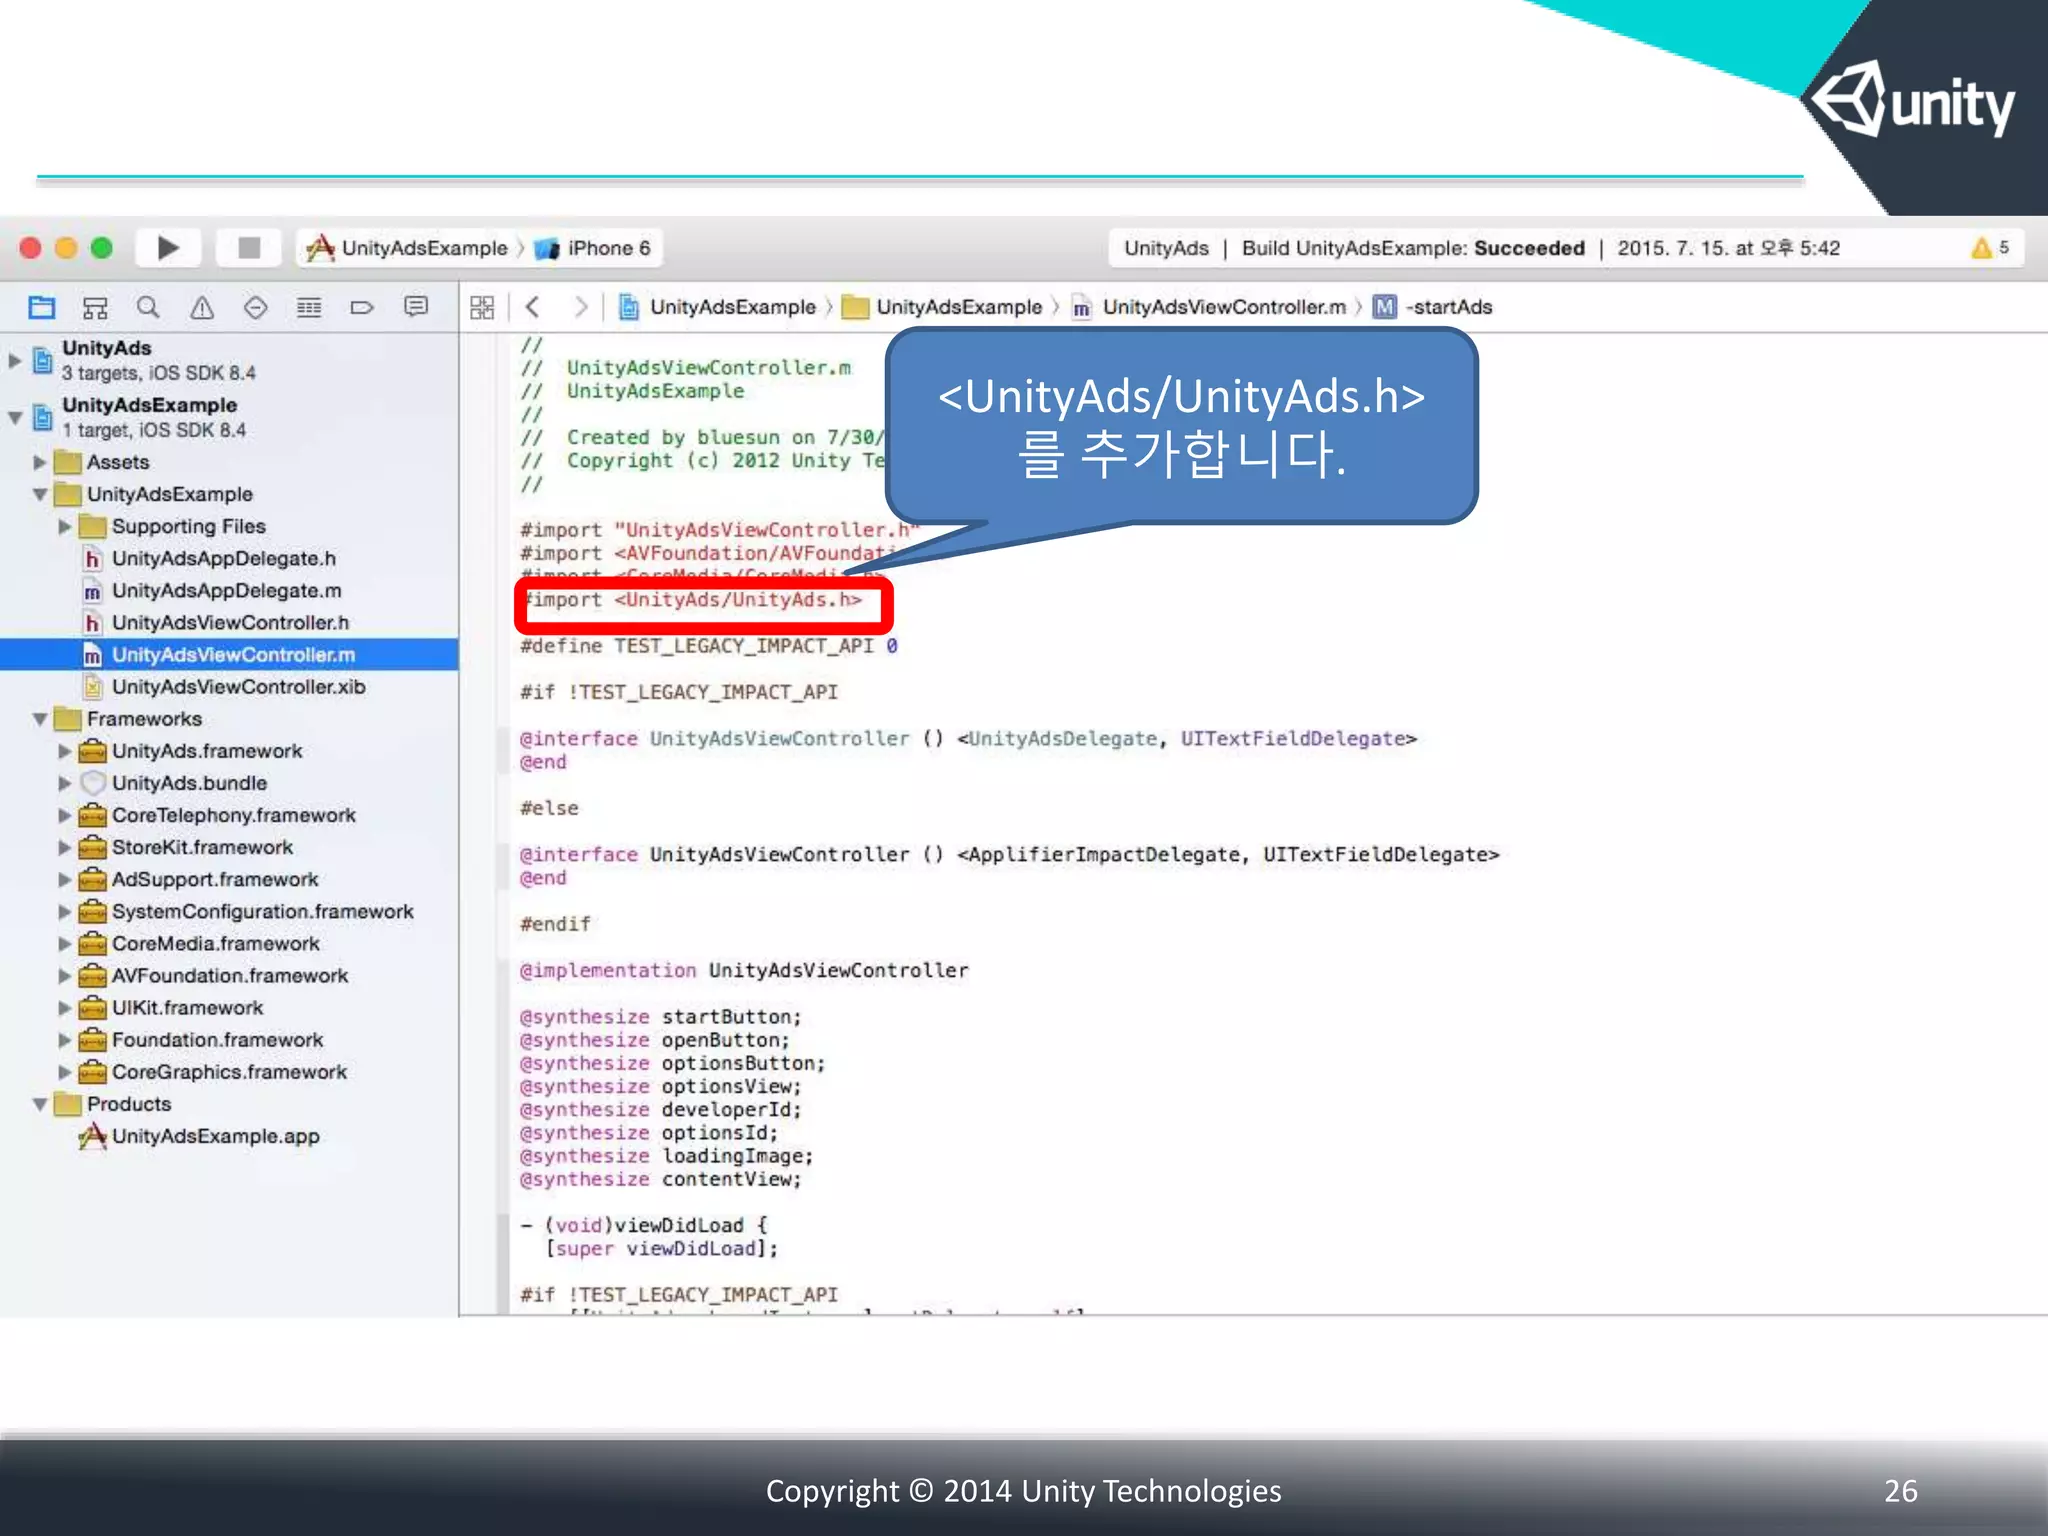Image resolution: width=2048 pixels, height=1536 pixels.
Task: Collapse the Products group
Action: click(39, 1104)
